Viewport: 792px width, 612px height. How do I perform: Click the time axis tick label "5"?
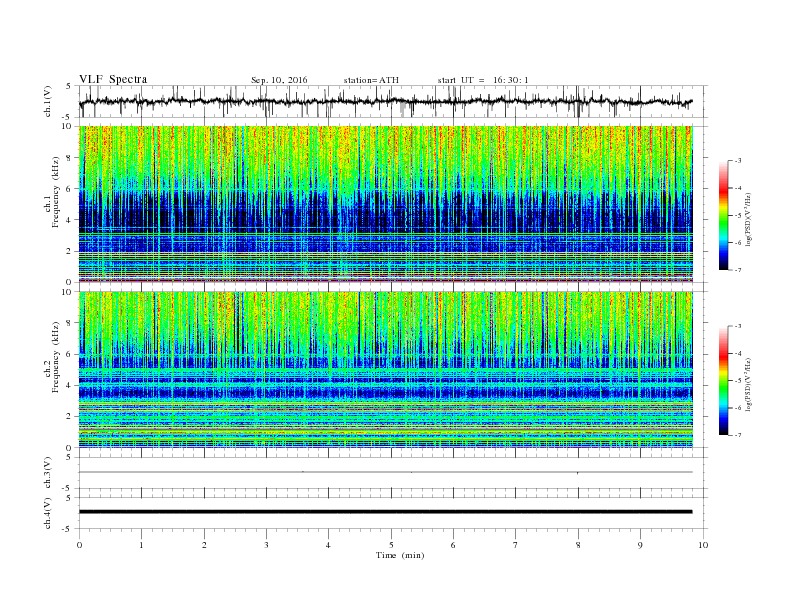coord(391,545)
